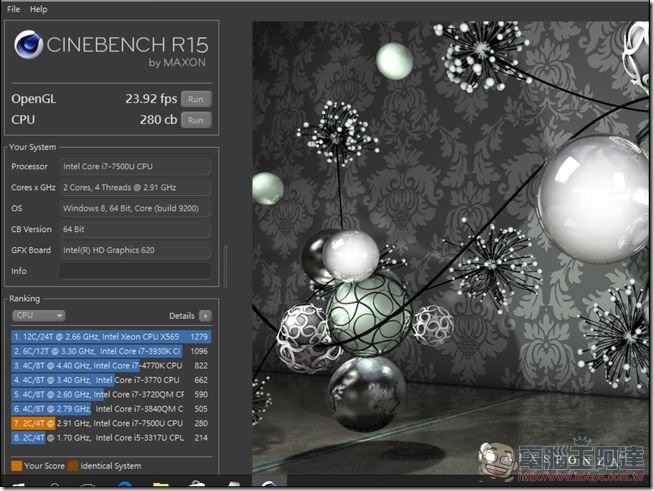Select ranking row 7 Core i7-7500U

coord(111,423)
